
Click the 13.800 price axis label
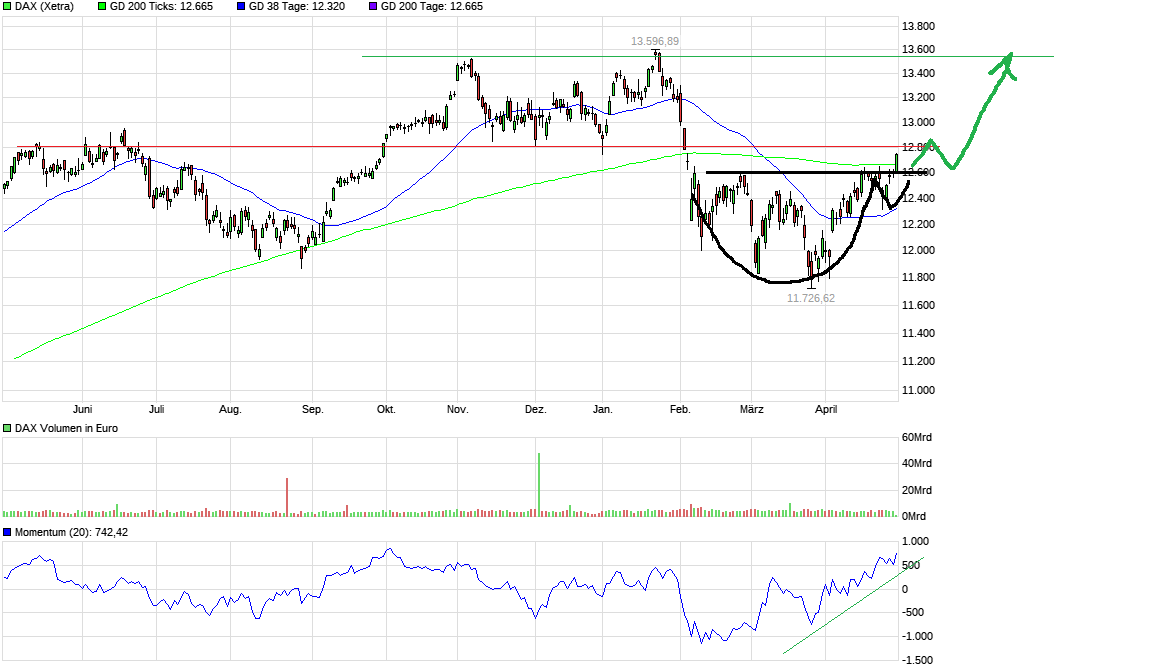pos(918,26)
